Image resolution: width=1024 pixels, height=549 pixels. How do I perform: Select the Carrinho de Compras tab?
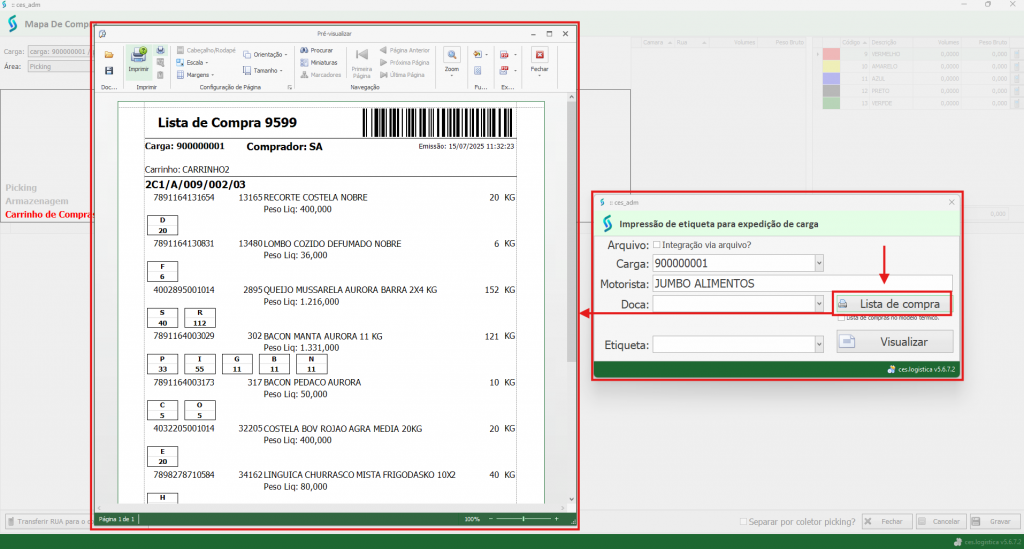tap(50, 214)
